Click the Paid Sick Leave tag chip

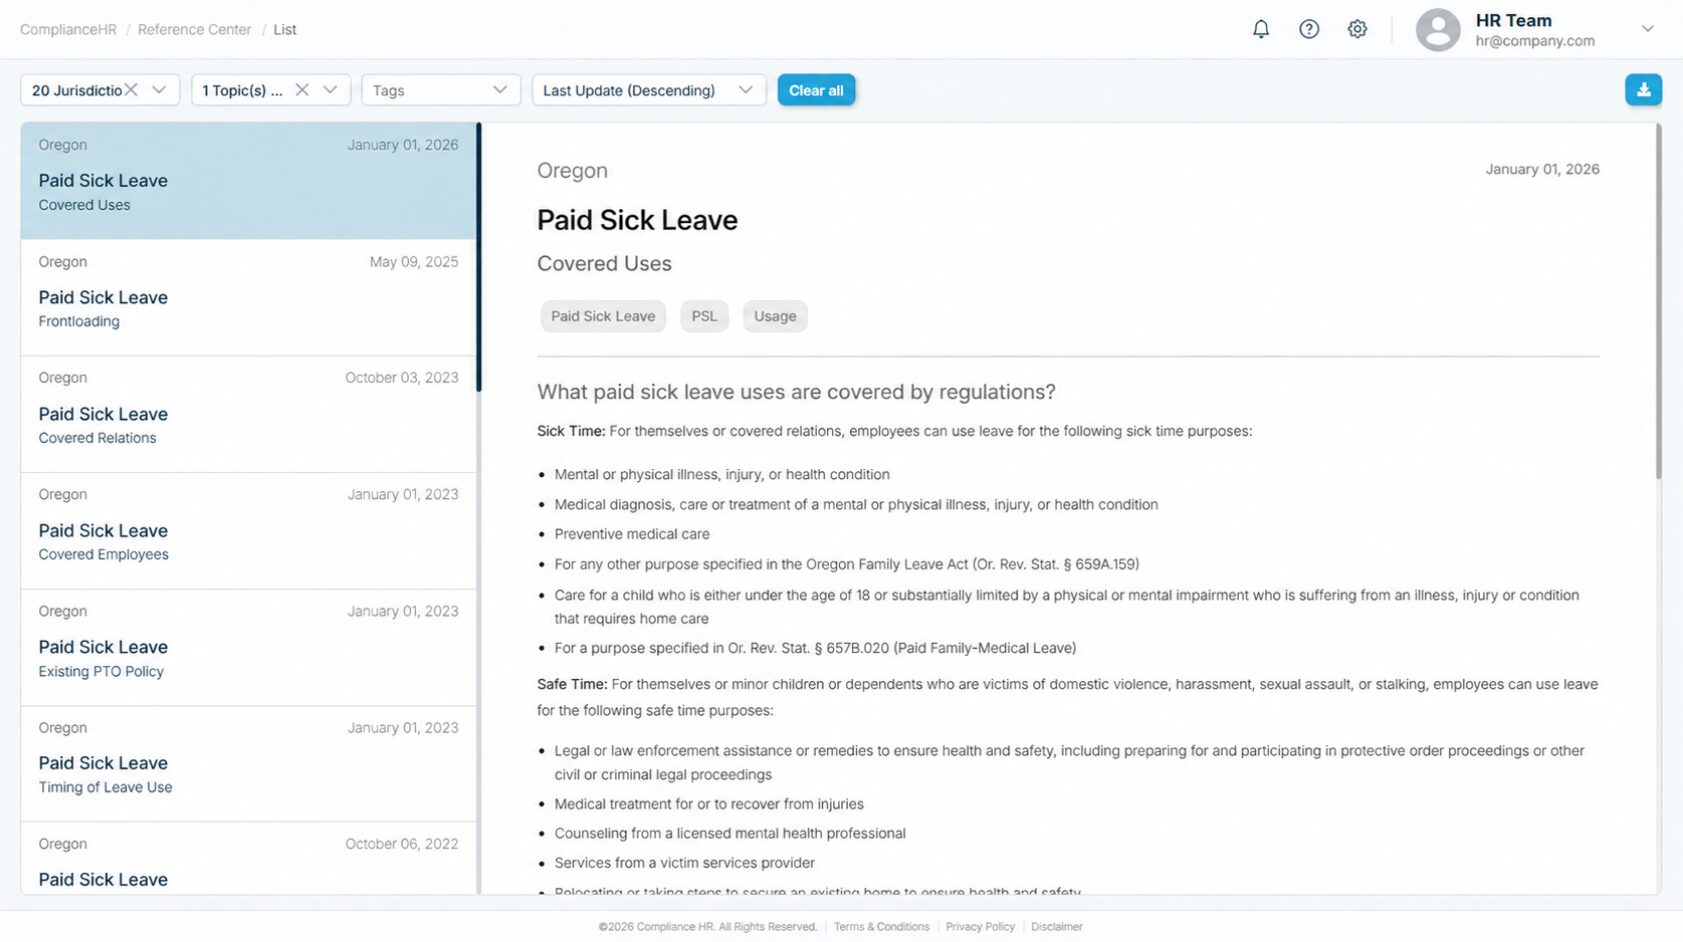pyautogui.click(x=603, y=316)
